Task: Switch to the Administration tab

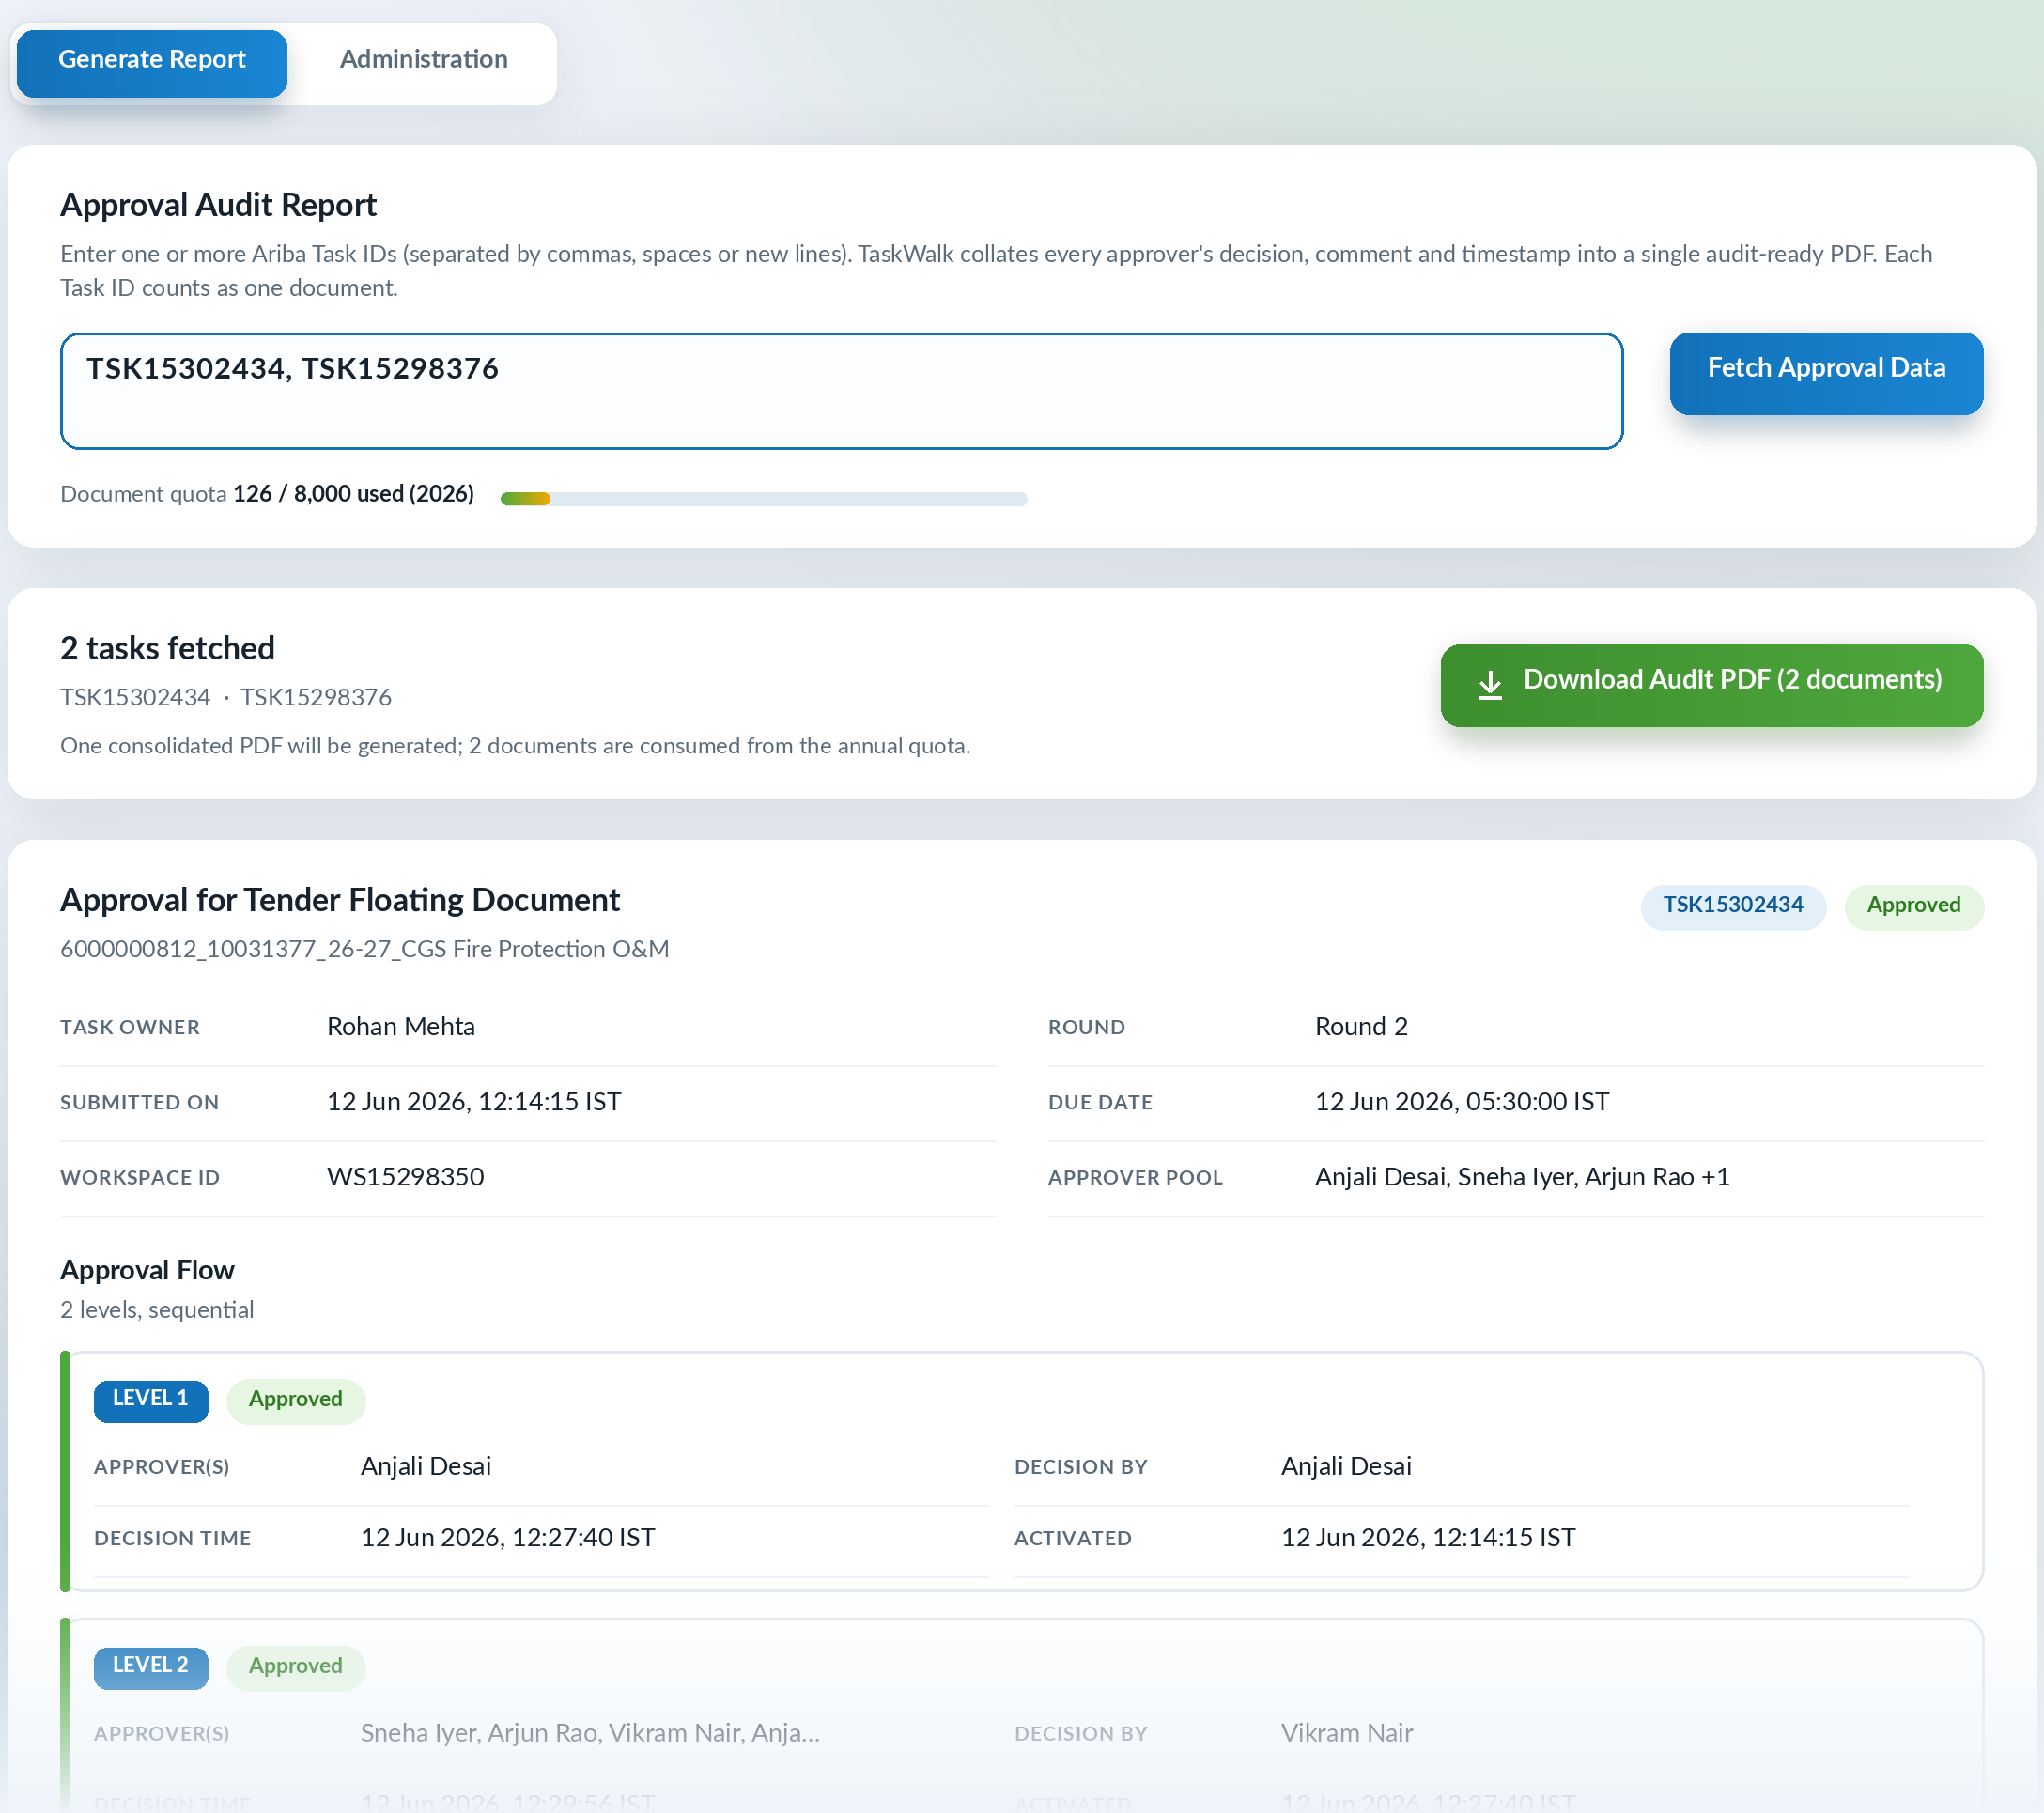Action: click(423, 61)
